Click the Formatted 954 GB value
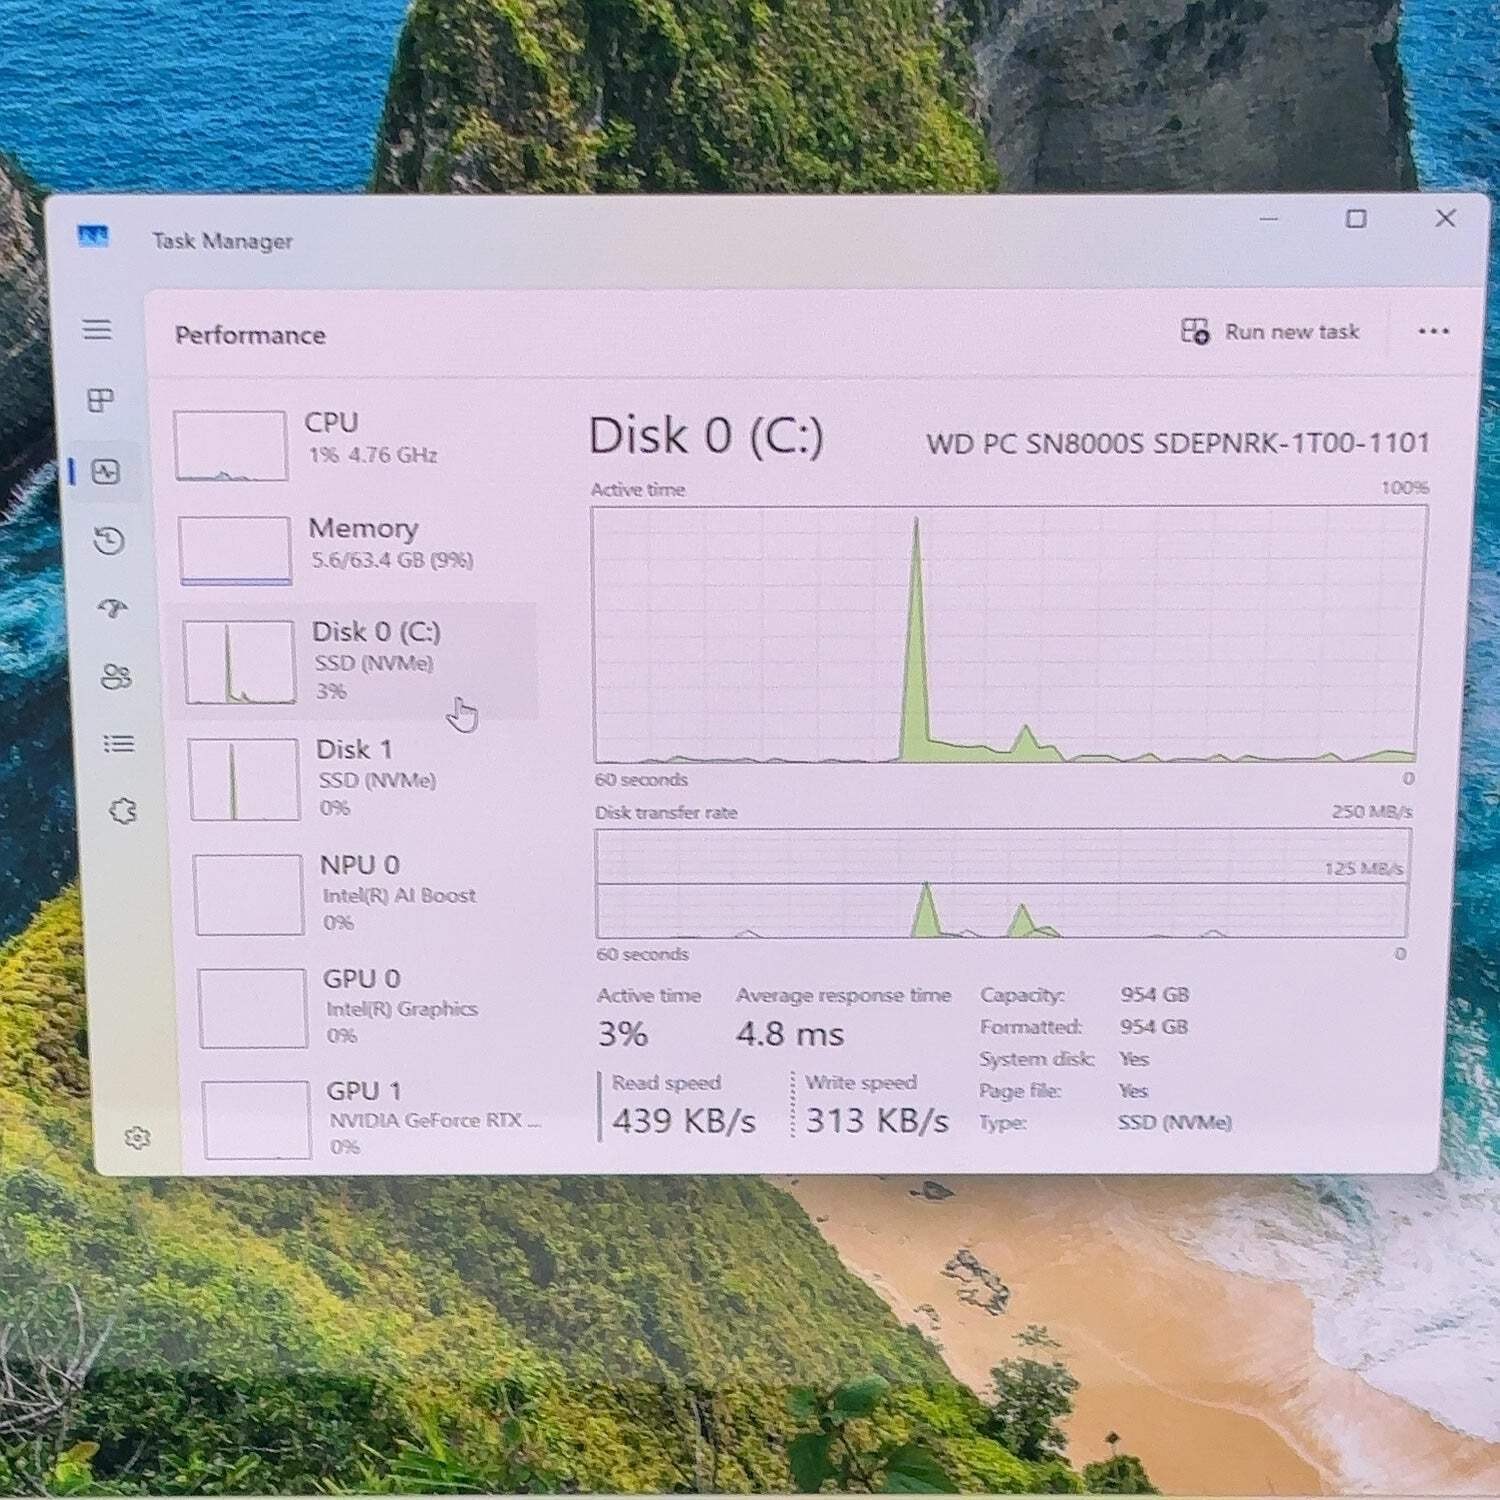Image resolution: width=1500 pixels, height=1500 pixels. [1154, 1027]
